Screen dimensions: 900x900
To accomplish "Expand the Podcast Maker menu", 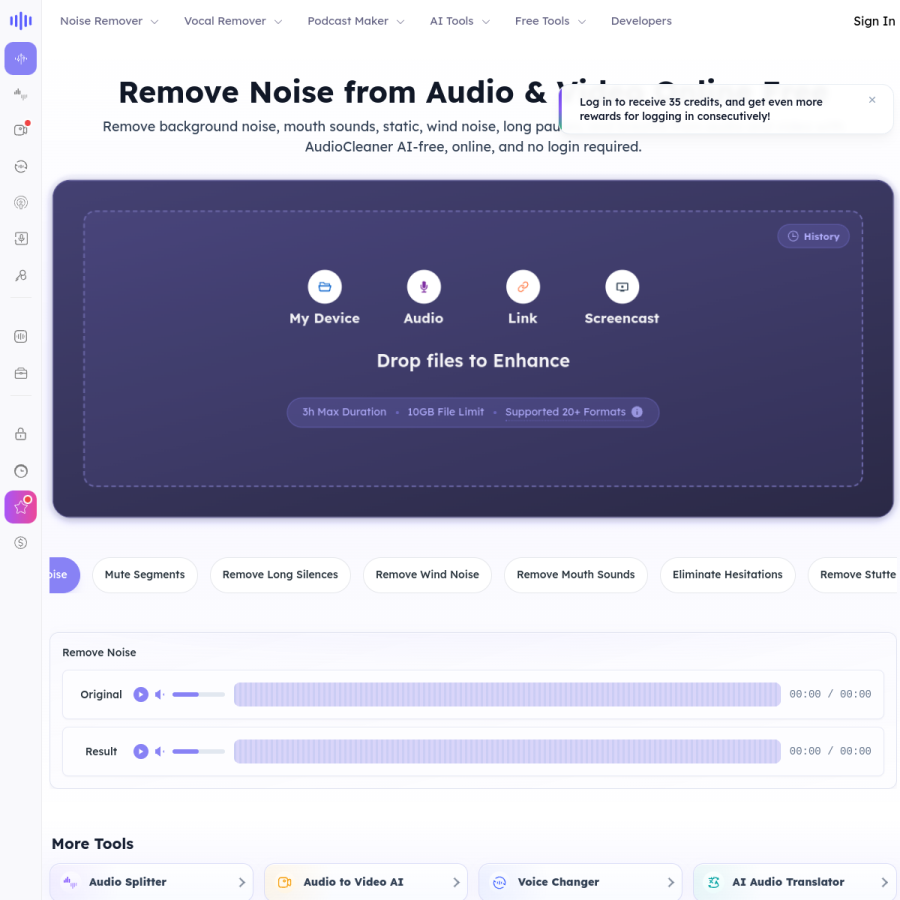I will 356,21.
